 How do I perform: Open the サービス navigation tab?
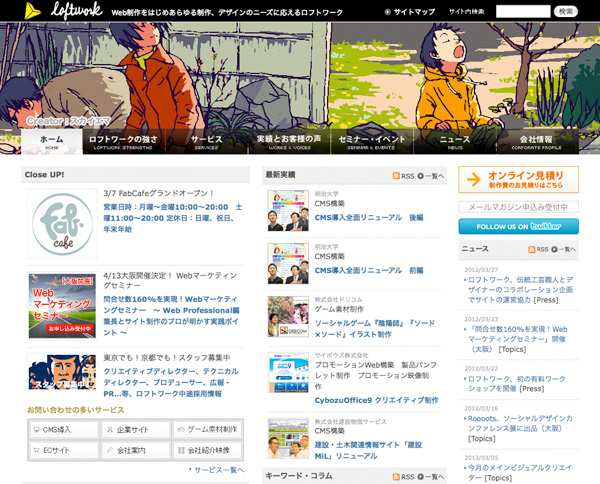(206, 142)
